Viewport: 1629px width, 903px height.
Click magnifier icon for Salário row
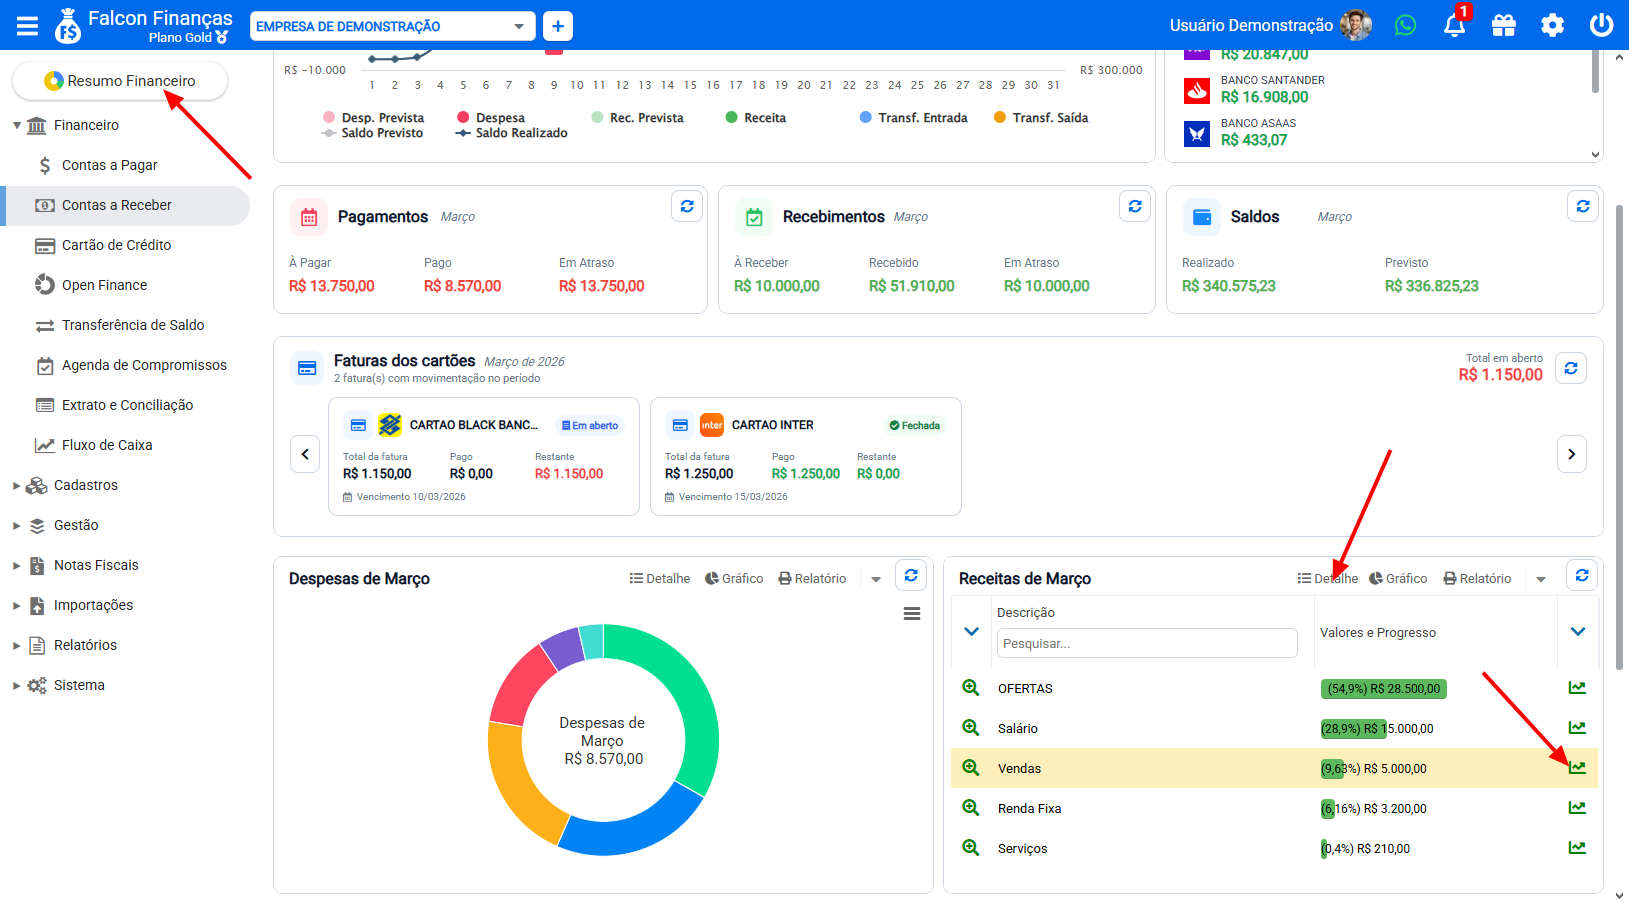click(970, 728)
